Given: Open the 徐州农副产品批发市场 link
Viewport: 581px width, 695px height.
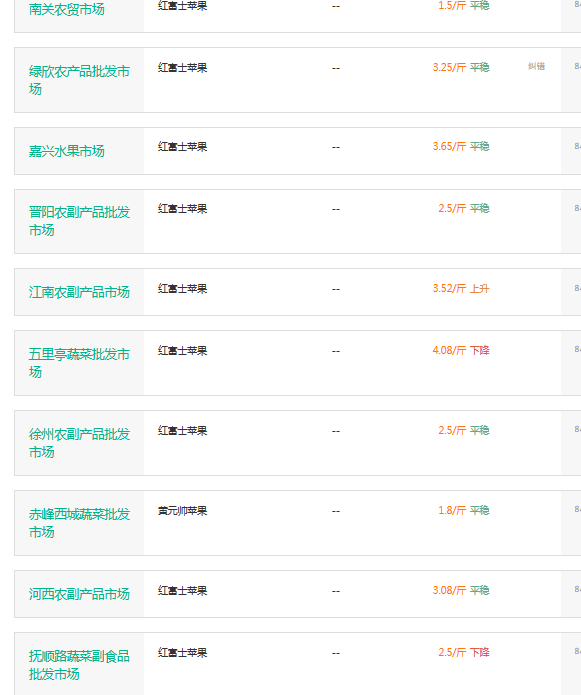Looking at the screenshot, I should click(x=79, y=443).
